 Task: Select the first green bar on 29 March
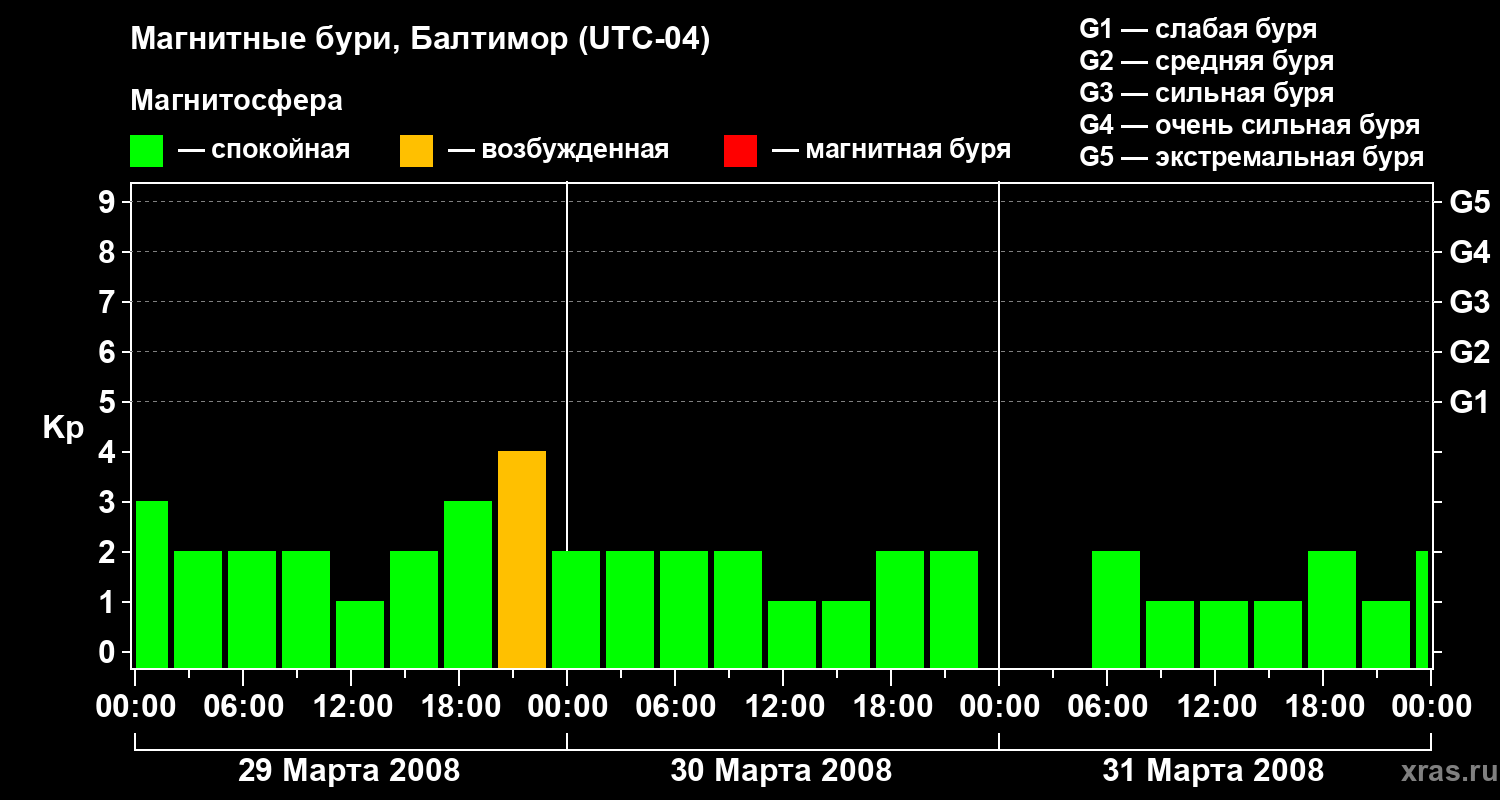tap(152, 584)
